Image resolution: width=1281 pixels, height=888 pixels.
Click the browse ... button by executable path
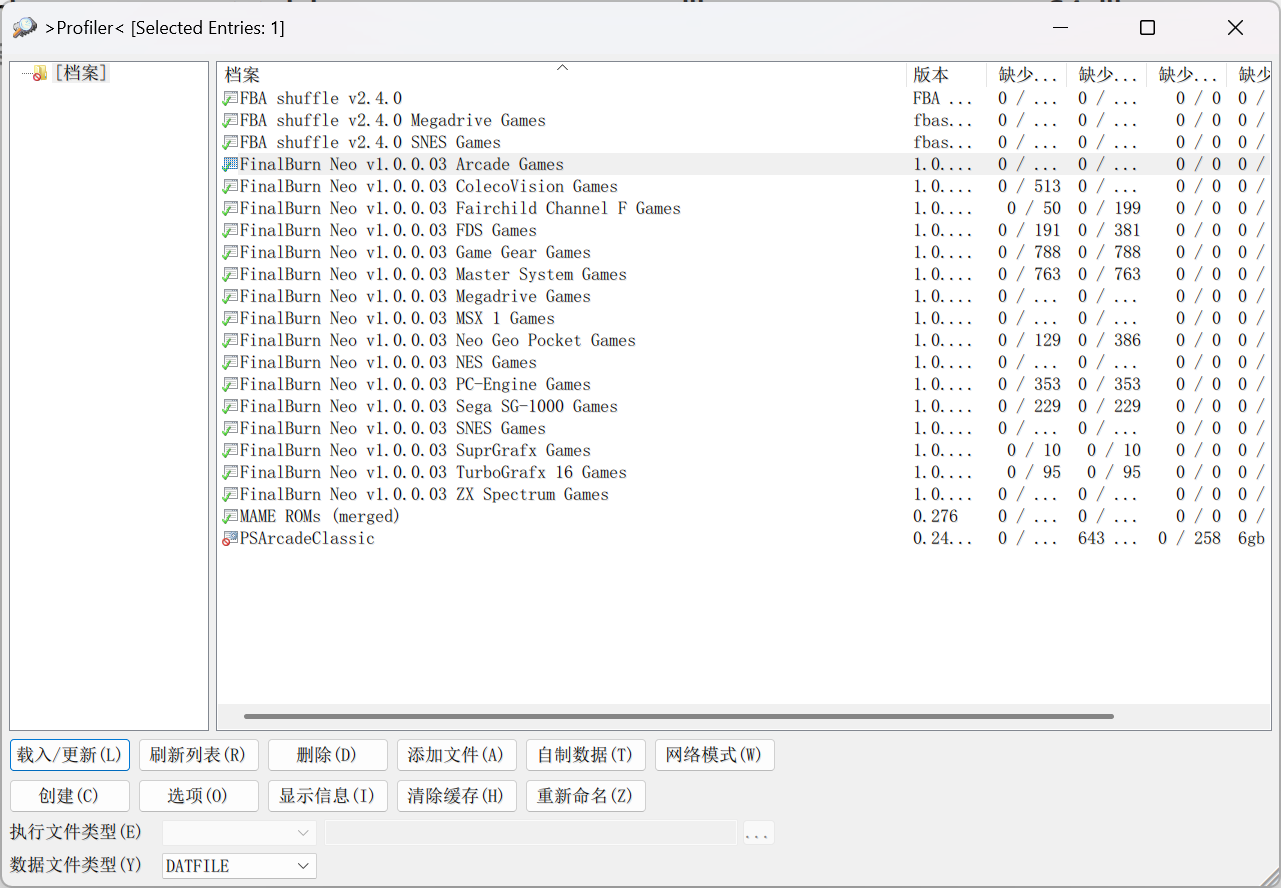pyautogui.click(x=757, y=833)
